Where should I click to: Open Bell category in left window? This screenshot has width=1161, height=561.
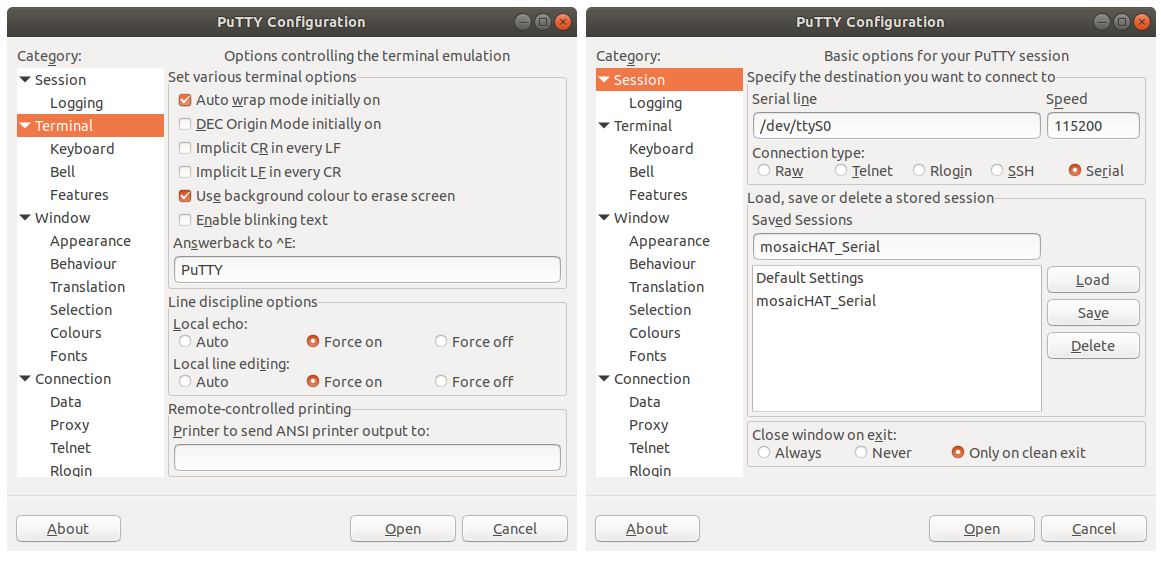(x=62, y=172)
